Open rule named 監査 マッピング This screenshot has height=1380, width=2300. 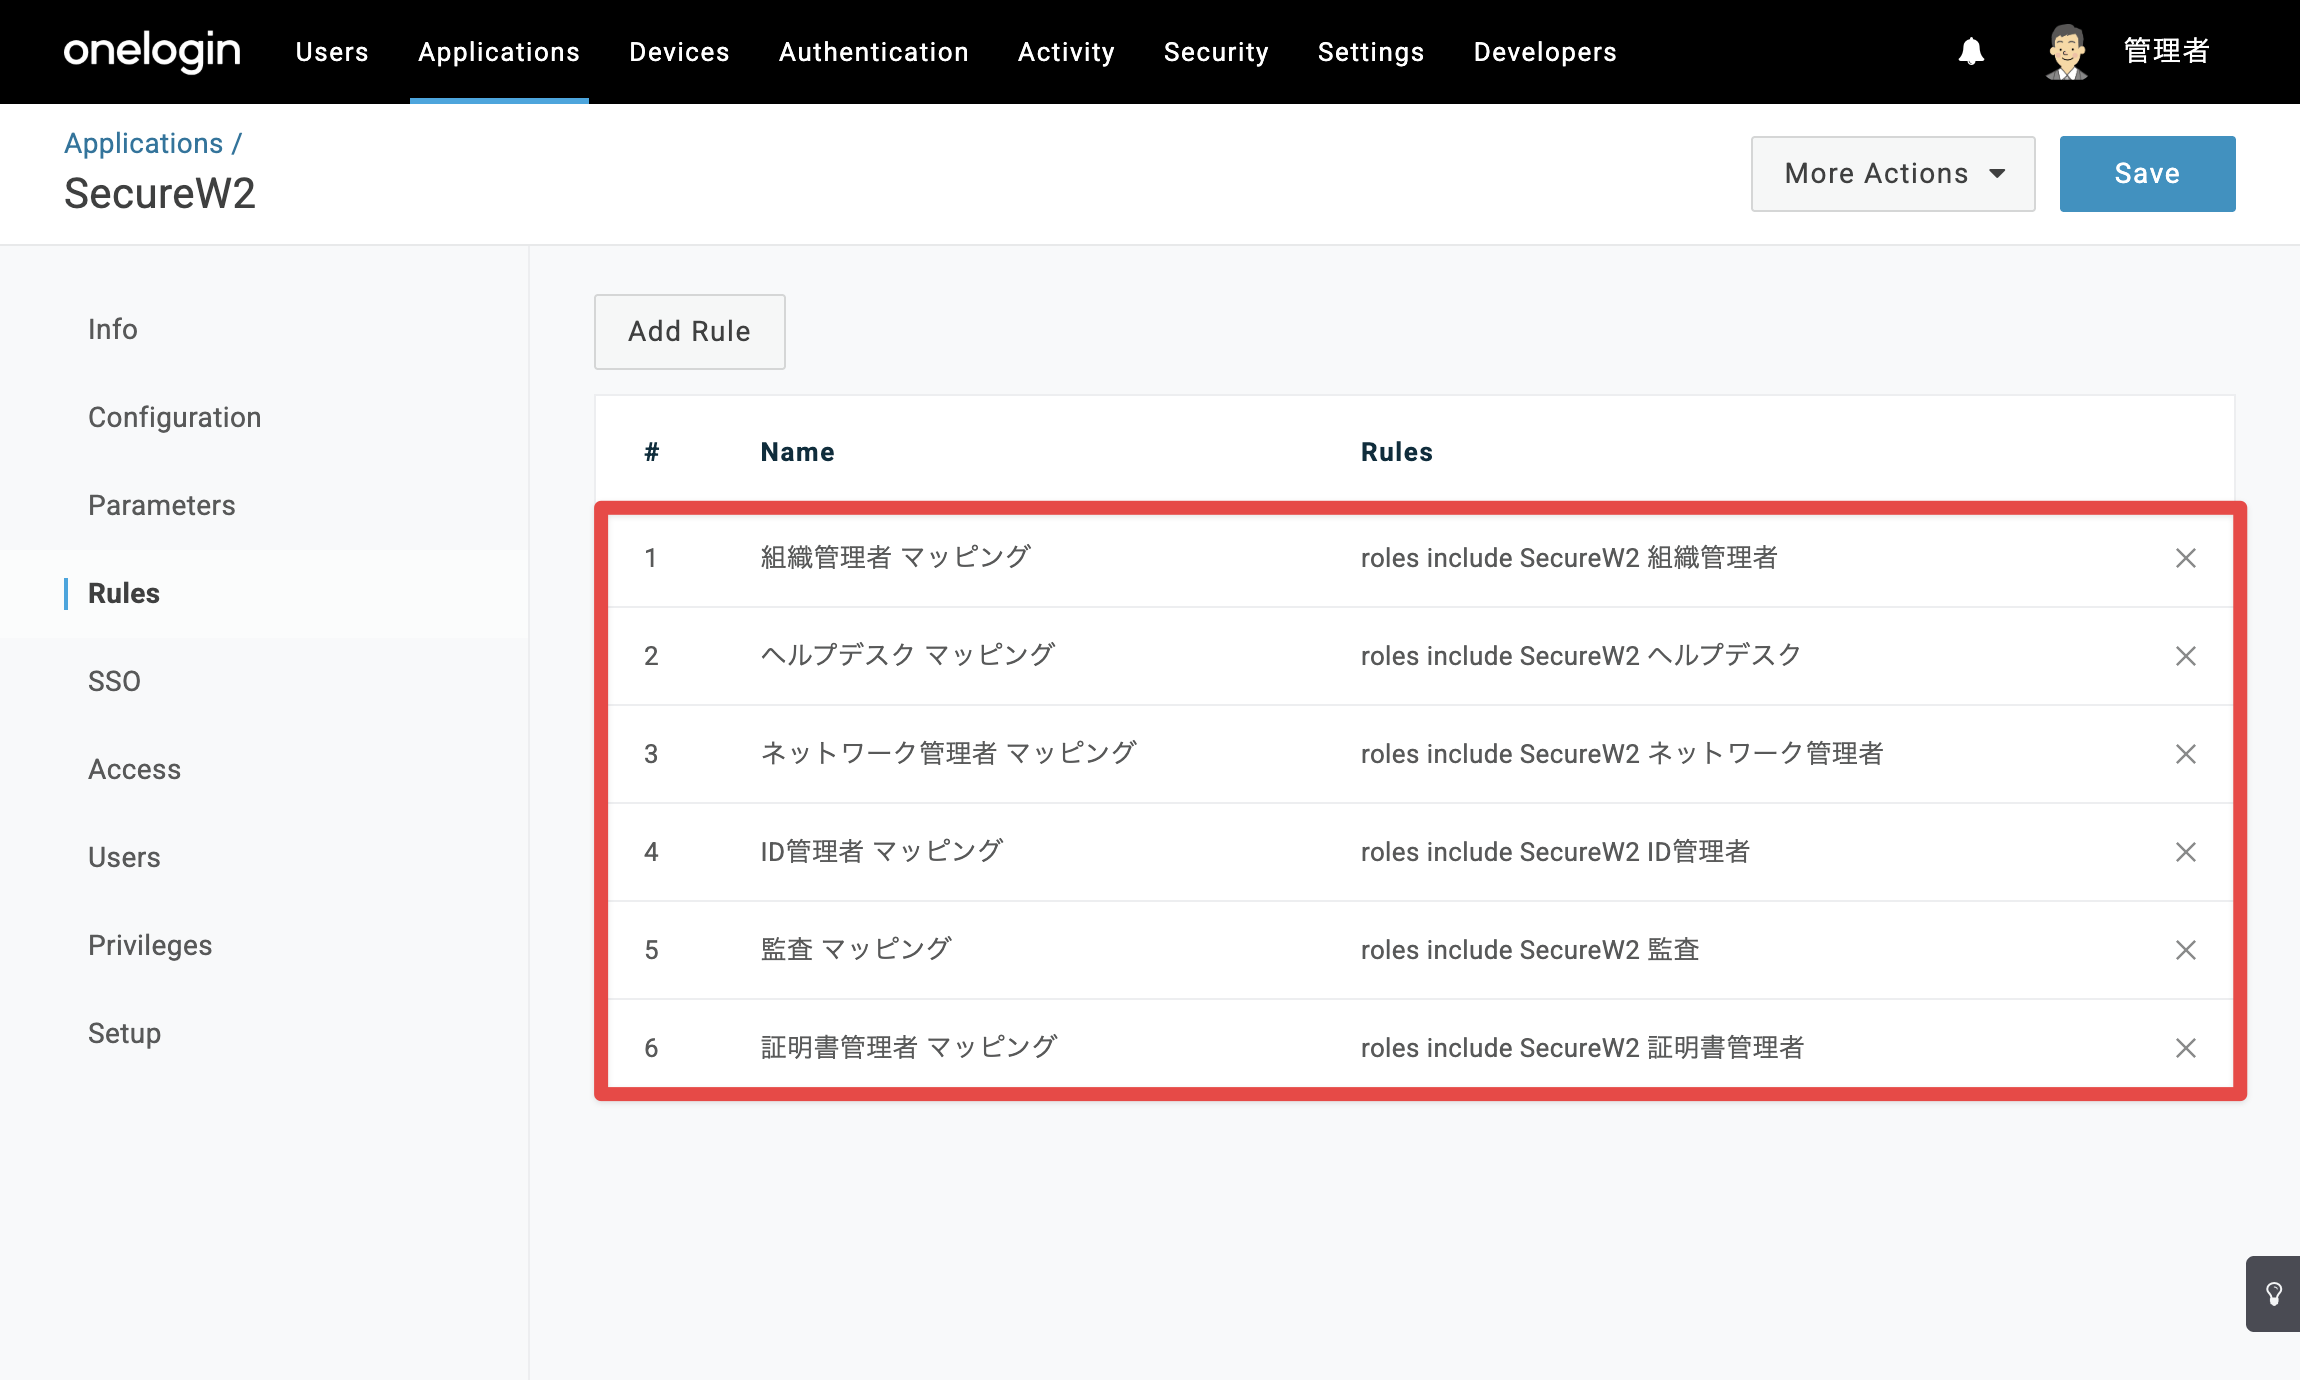coord(856,950)
